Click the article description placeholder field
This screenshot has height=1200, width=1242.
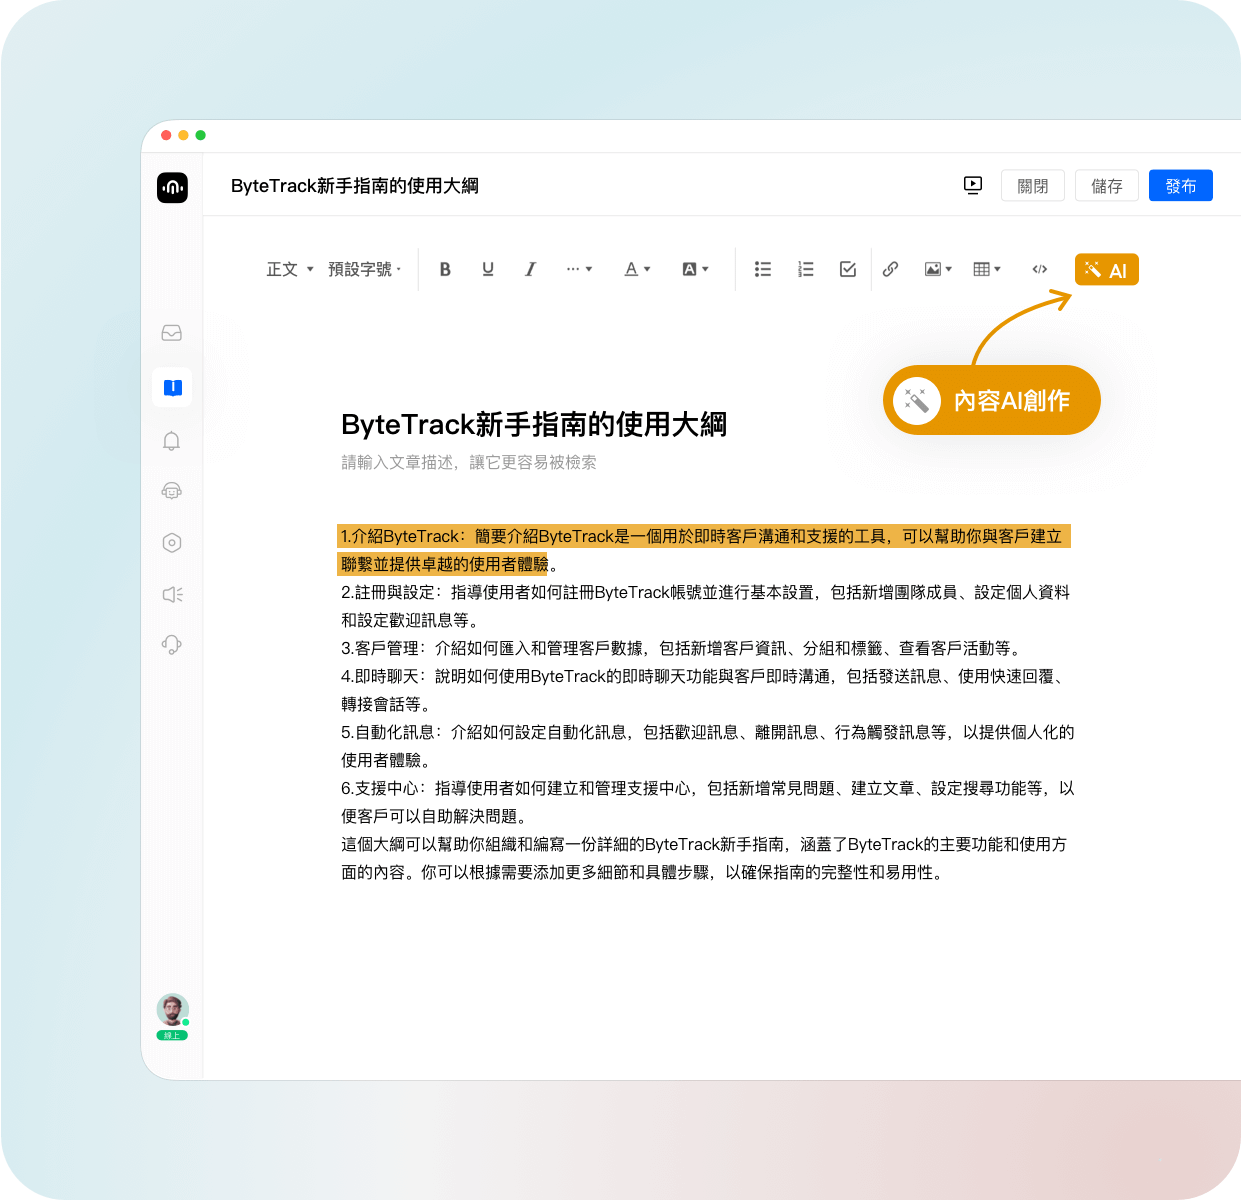(x=469, y=462)
